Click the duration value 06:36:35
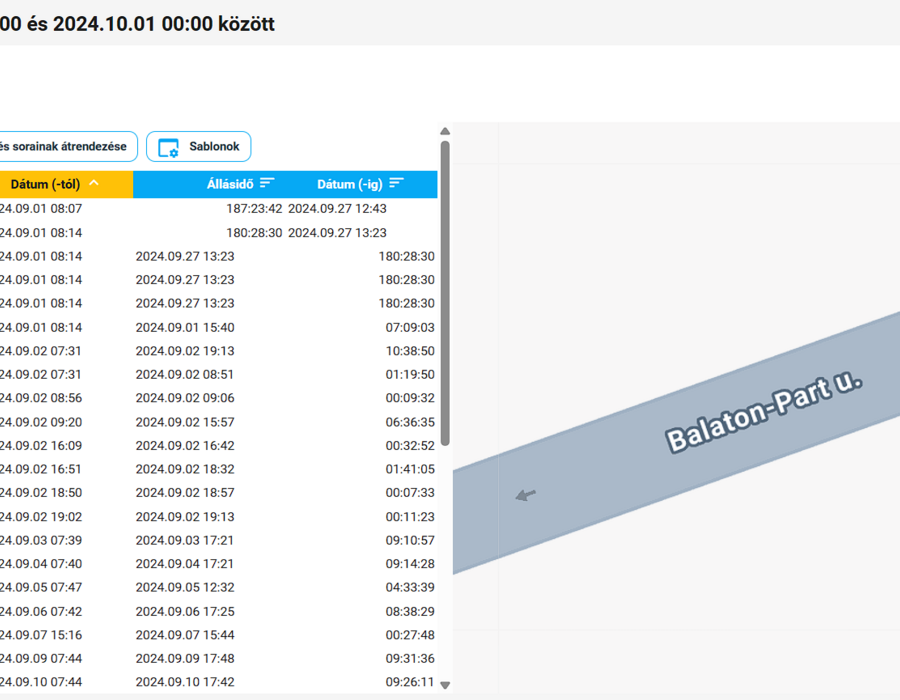 point(410,422)
